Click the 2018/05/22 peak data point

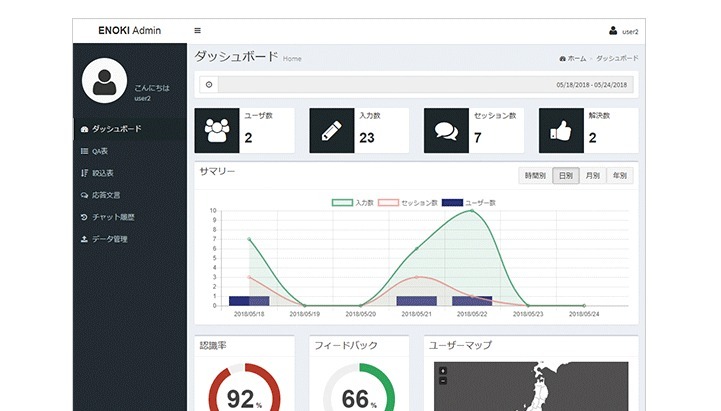pos(472,211)
